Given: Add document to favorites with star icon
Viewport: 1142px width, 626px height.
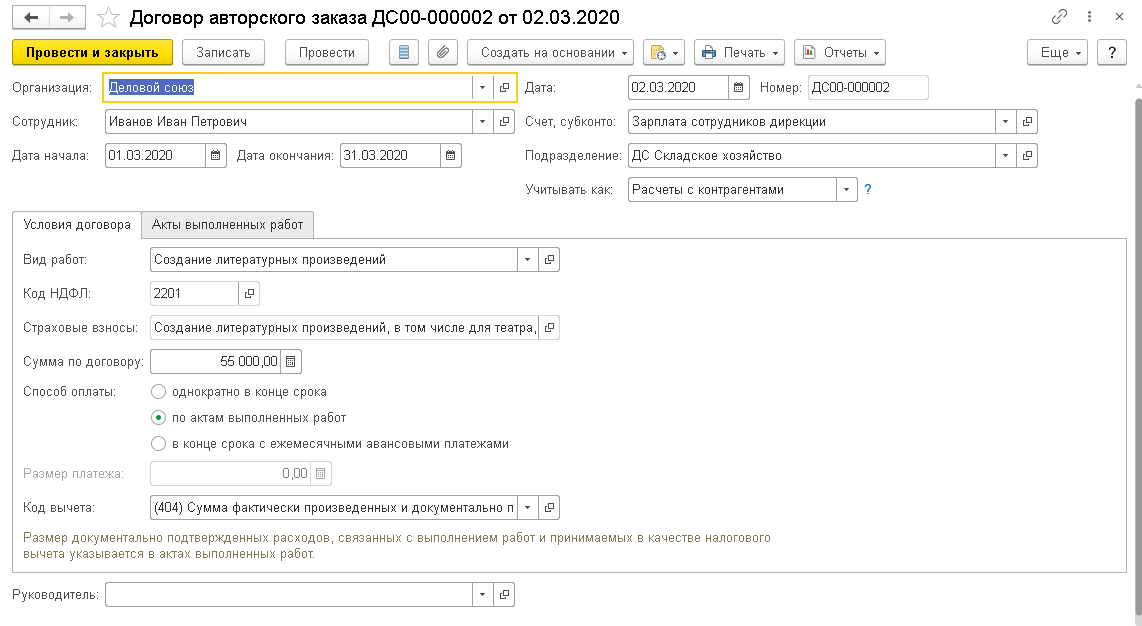Looking at the screenshot, I should [109, 18].
